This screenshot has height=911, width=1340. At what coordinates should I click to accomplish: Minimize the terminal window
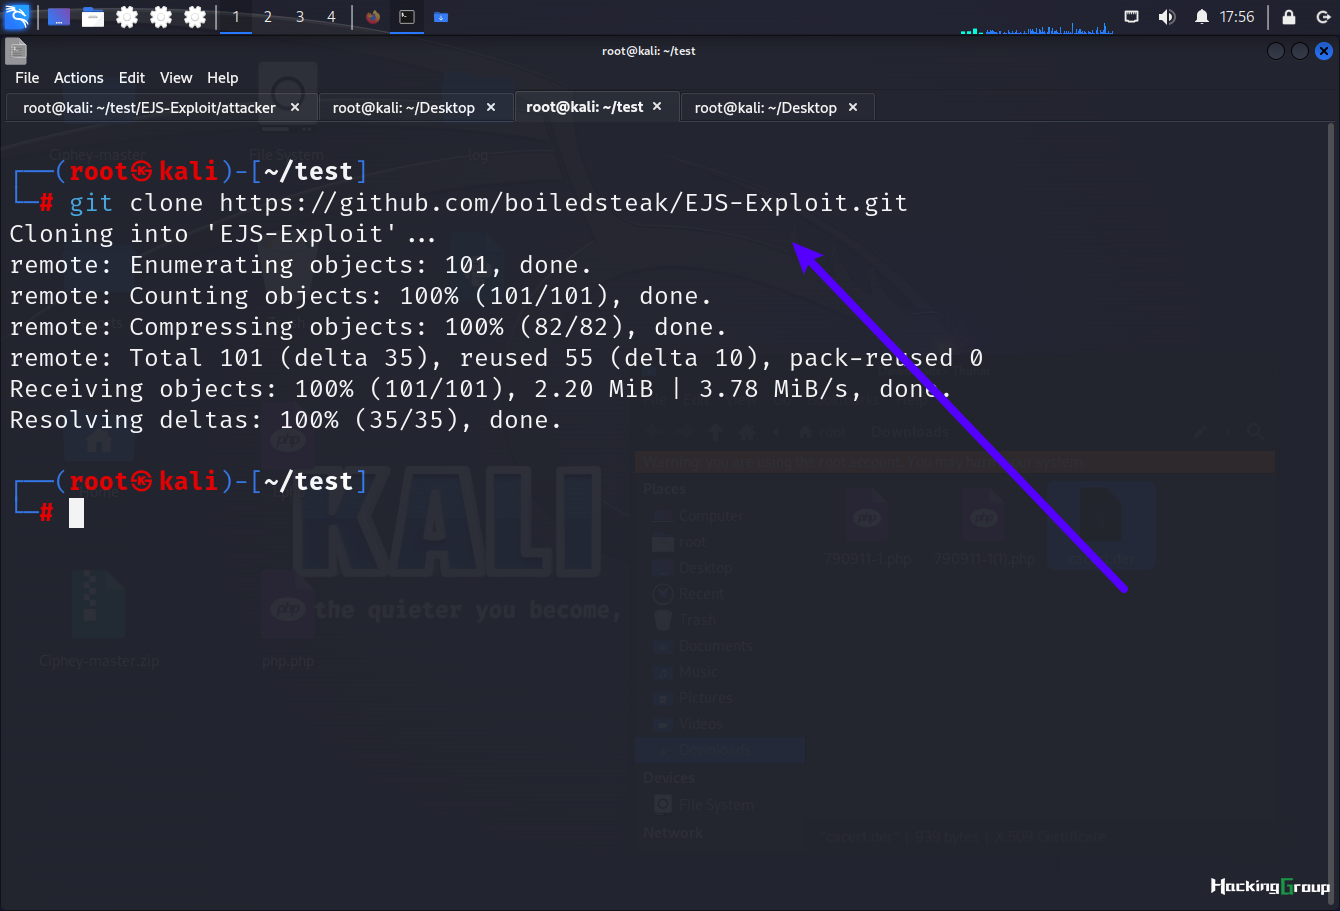(x=1276, y=51)
